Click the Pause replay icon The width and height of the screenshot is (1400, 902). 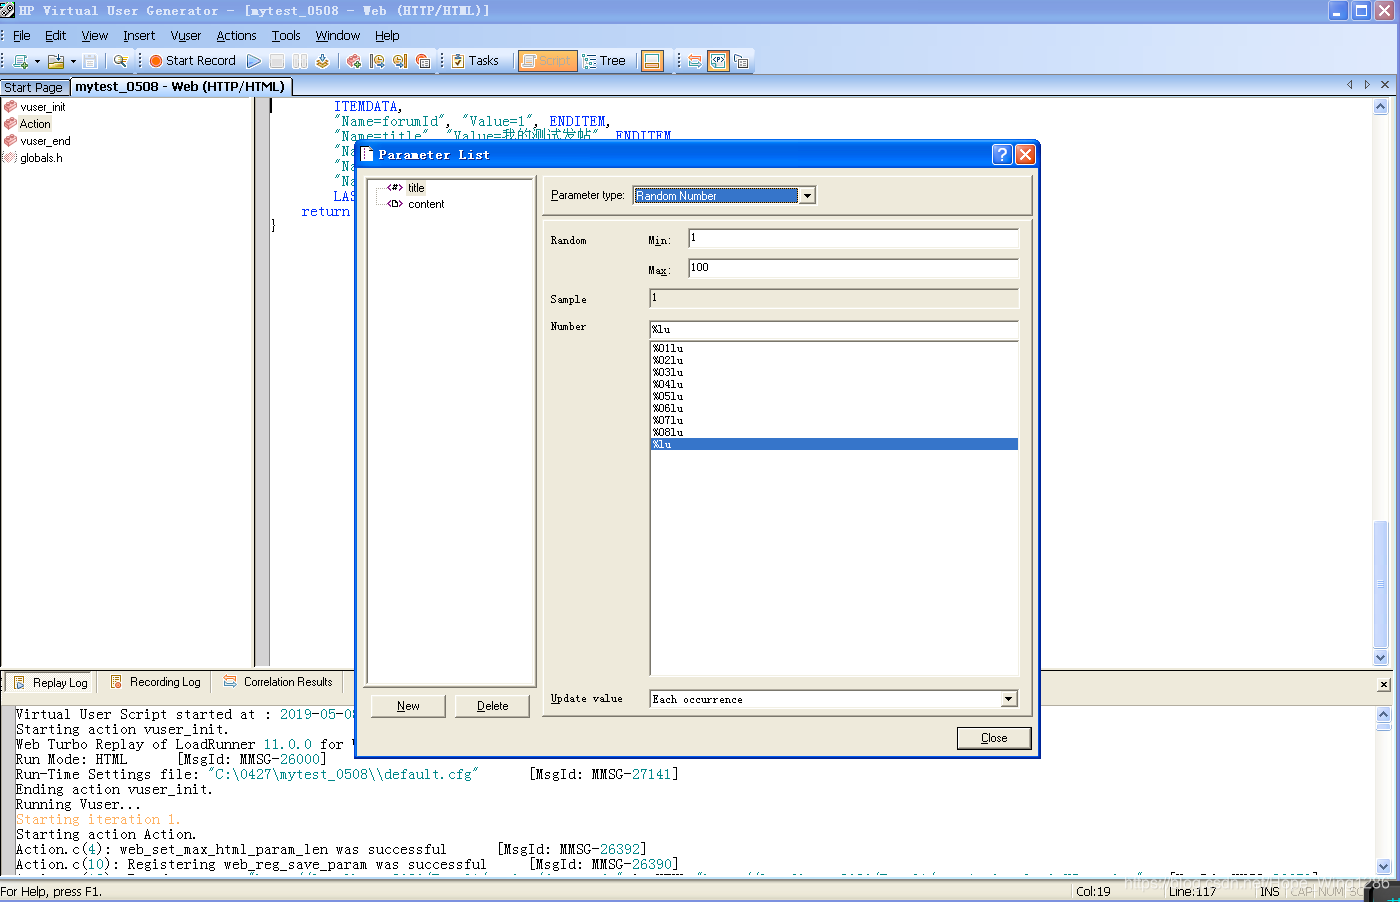pyautogui.click(x=300, y=61)
